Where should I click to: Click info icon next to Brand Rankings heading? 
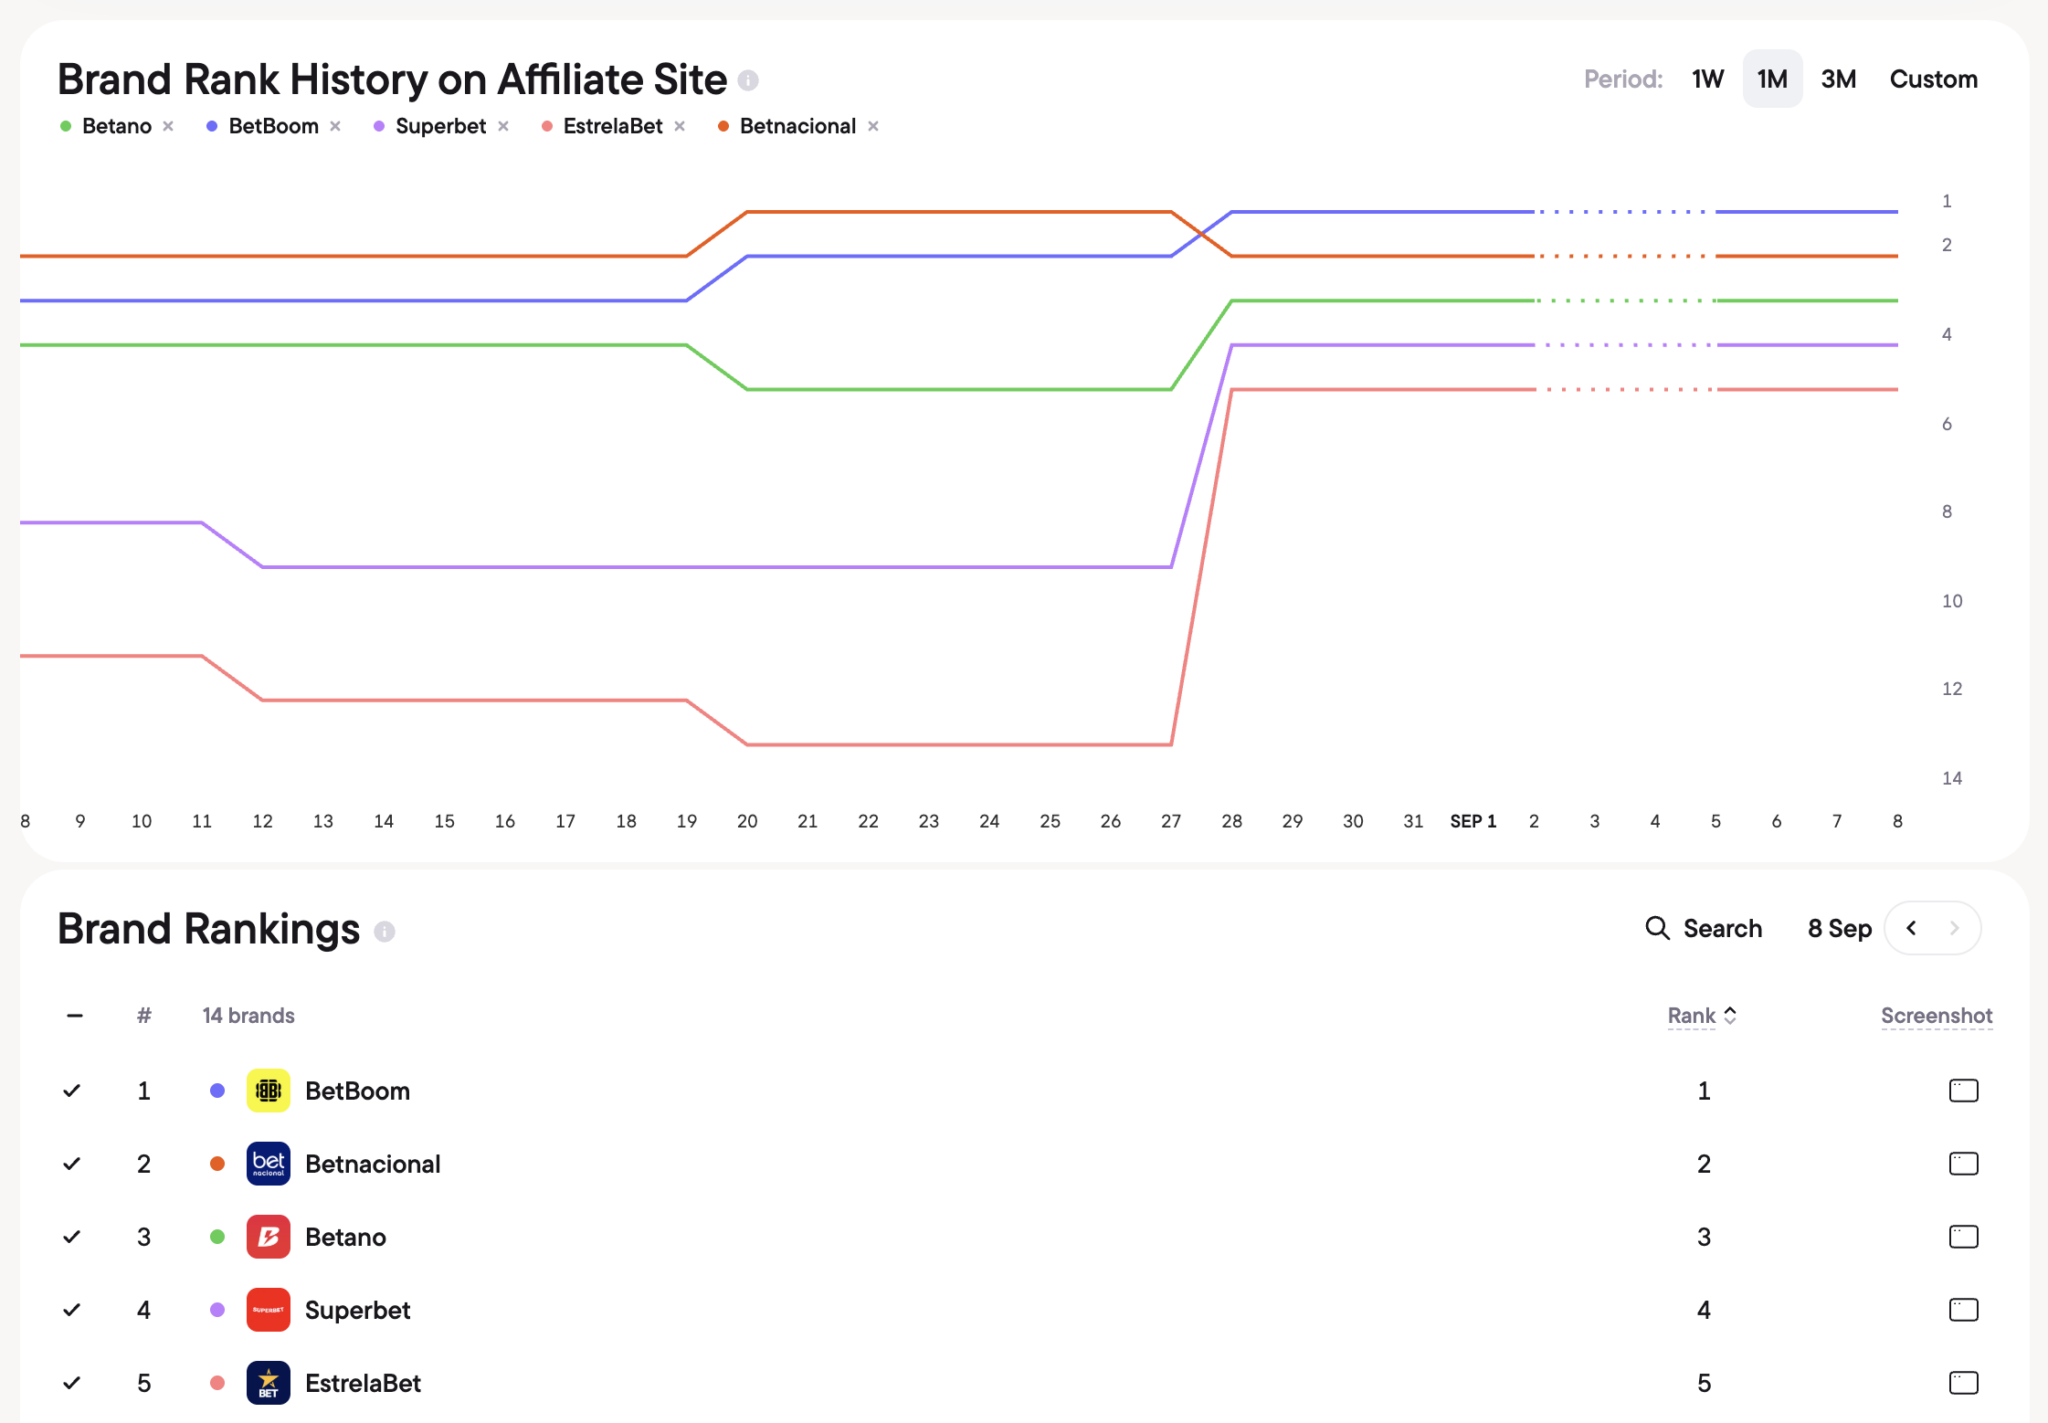tap(385, 931)
